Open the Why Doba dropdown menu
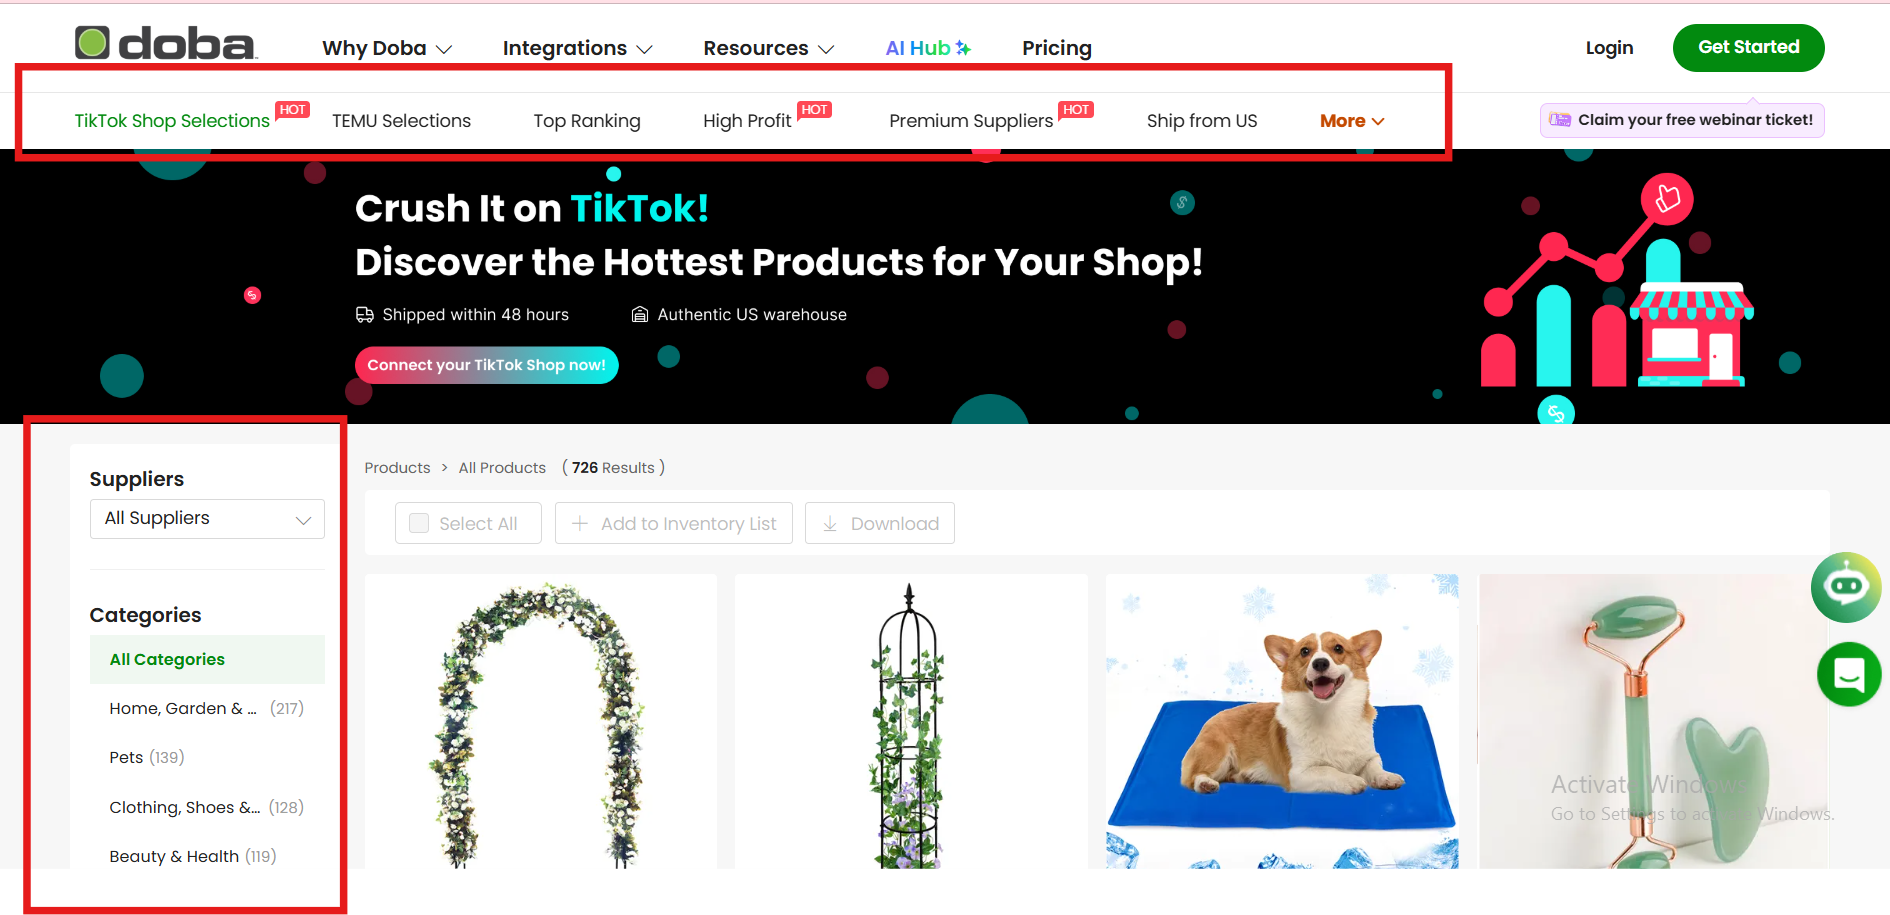The image size is (1890, 915). [387, 48]
